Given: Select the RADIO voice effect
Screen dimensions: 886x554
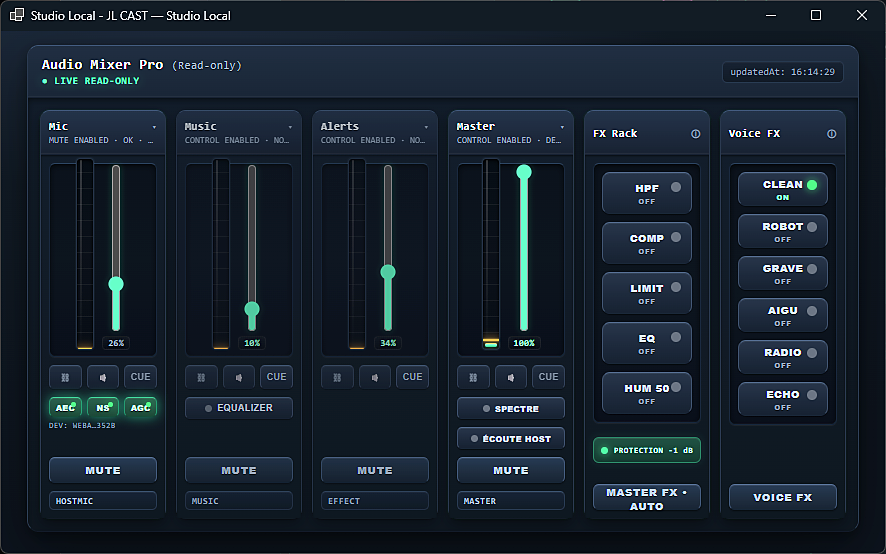Looking at the screenshot, I should [x=783, y=357].
